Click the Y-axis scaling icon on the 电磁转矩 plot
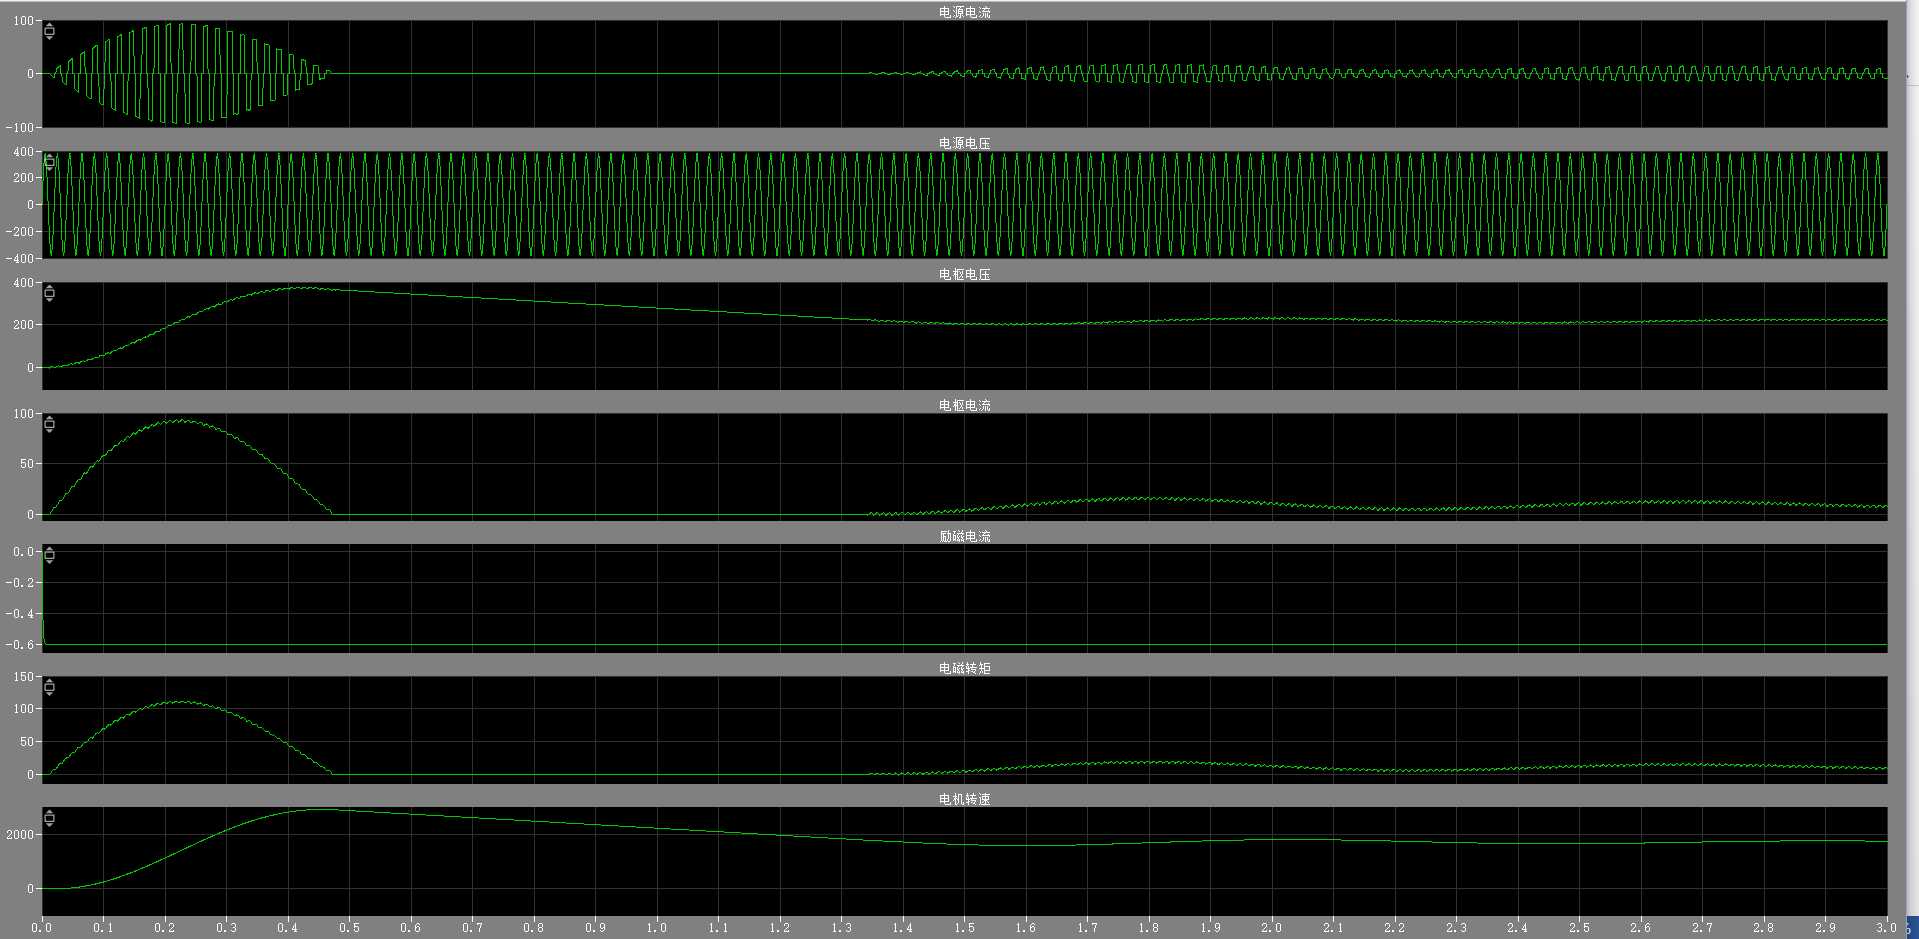Screen dimensions: 1919x939 point(49,687)
